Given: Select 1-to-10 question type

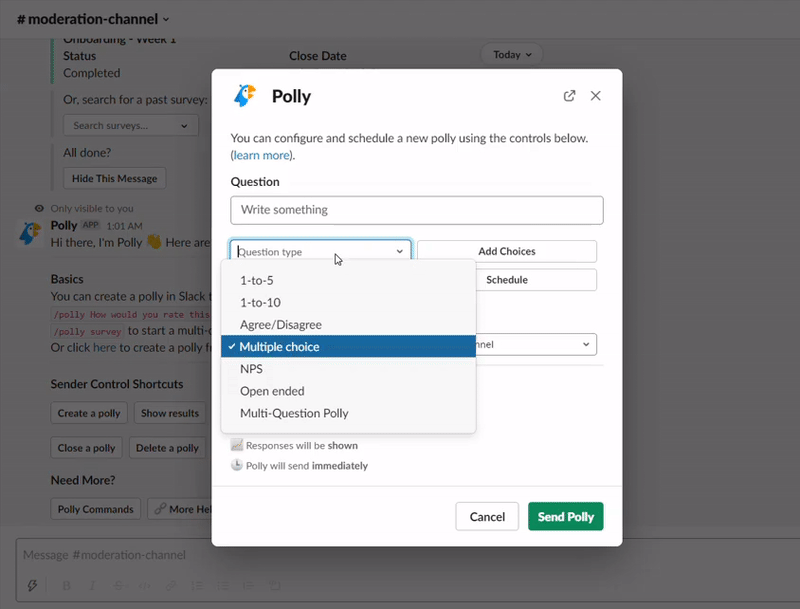Looking at the screenshot, I should [348, 302].
